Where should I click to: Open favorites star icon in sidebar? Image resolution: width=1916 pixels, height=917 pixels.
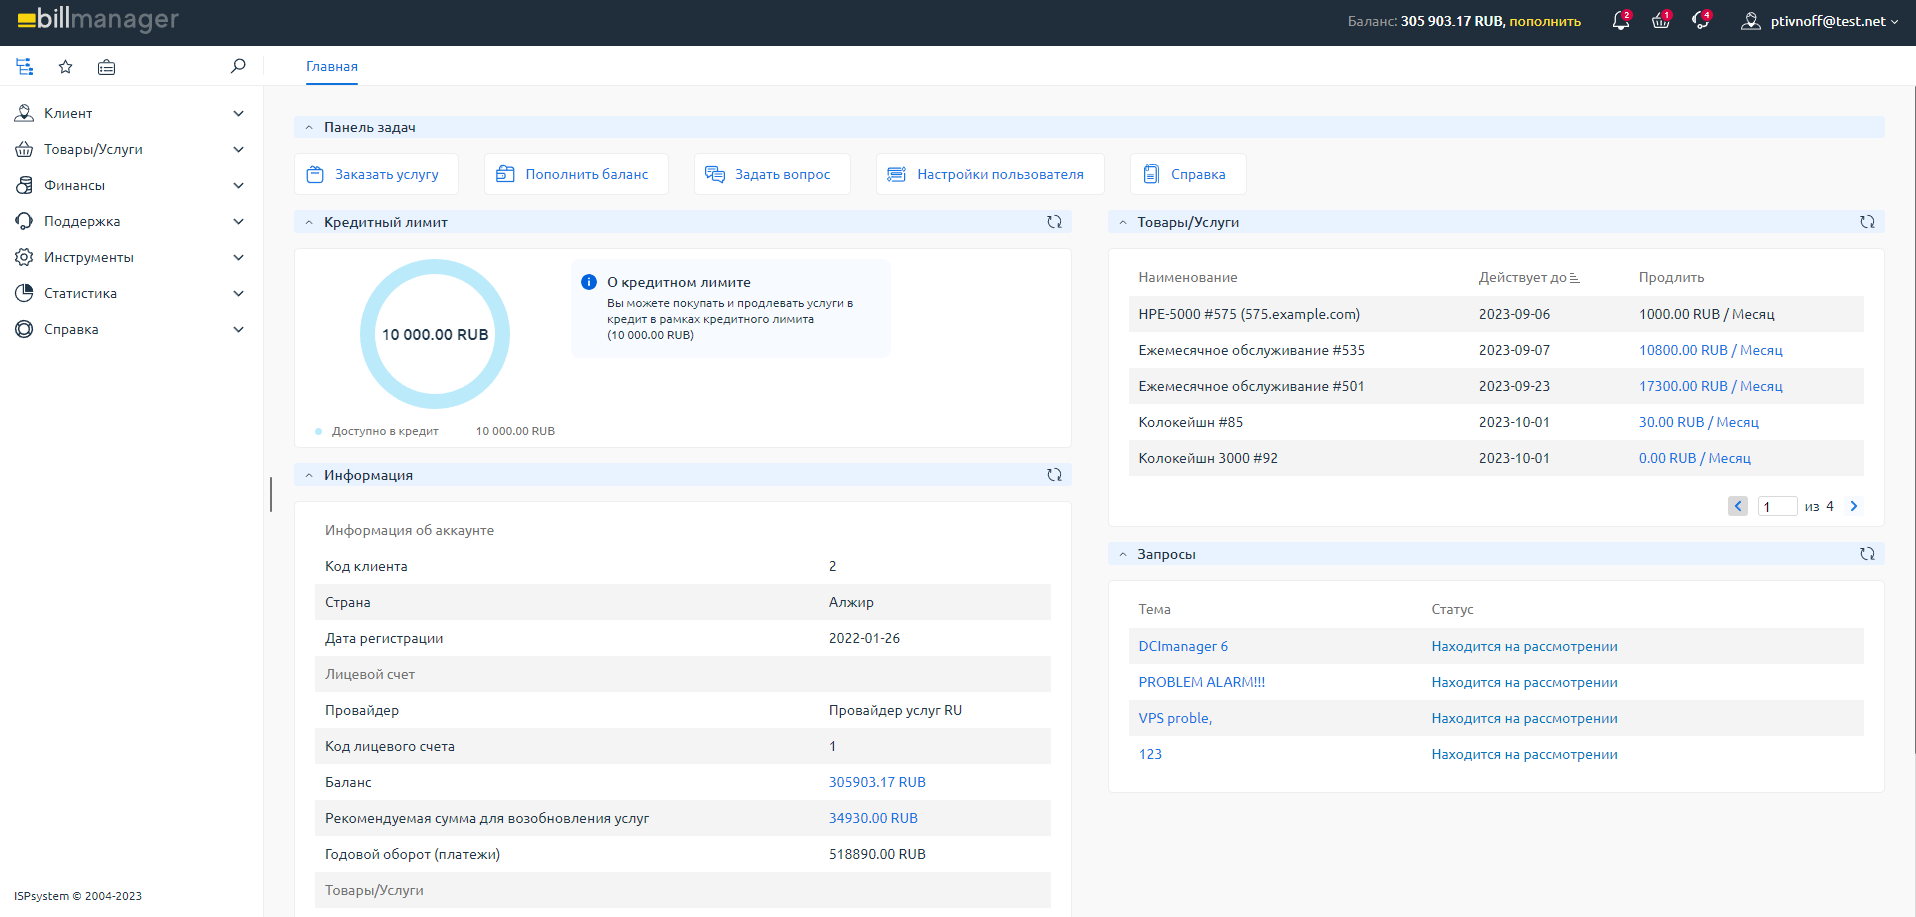[66, 67]
